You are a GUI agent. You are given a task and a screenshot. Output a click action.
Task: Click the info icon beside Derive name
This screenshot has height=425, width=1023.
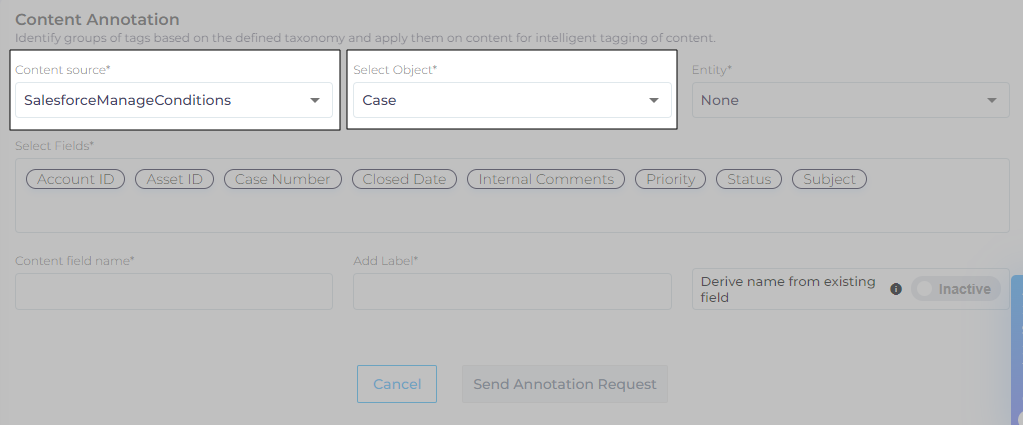tap(896, 289)
